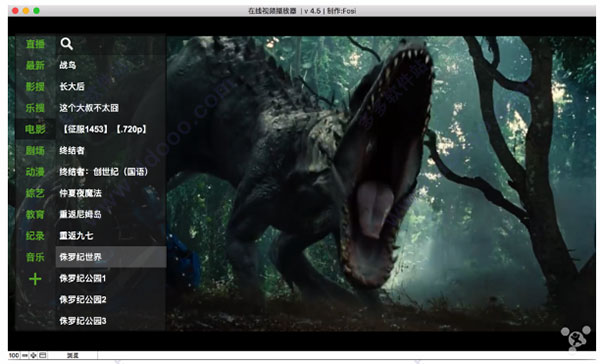The width and height of the screenshot is (600, 364).
Task: Click the window layout icon in status bar
Action: pyautogui.click(x=43, y=356)
